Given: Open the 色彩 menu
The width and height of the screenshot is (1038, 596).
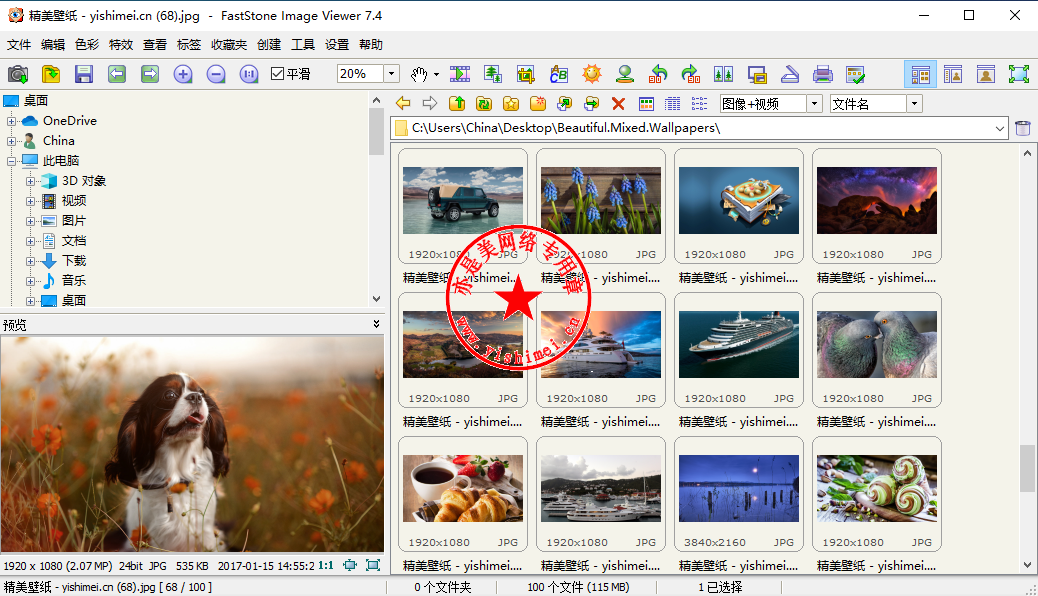Looking at the screenshot, I should (x=87, y=44).
